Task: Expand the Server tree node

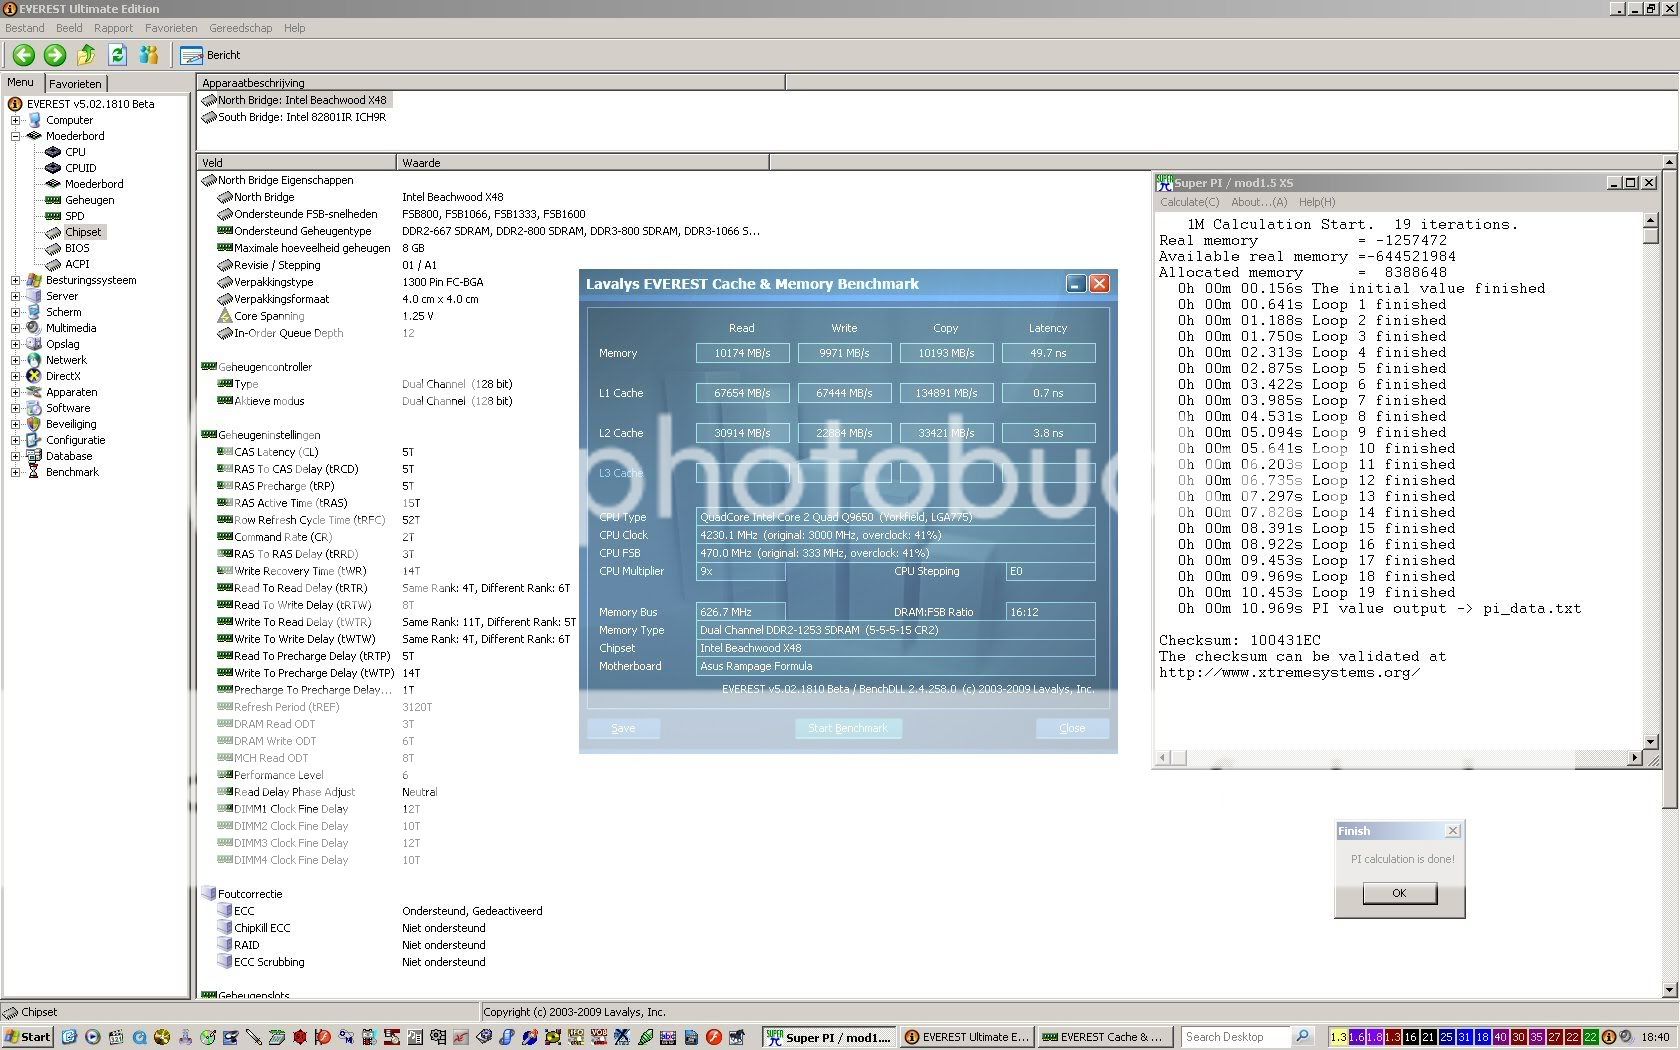Action: [16, 296]
